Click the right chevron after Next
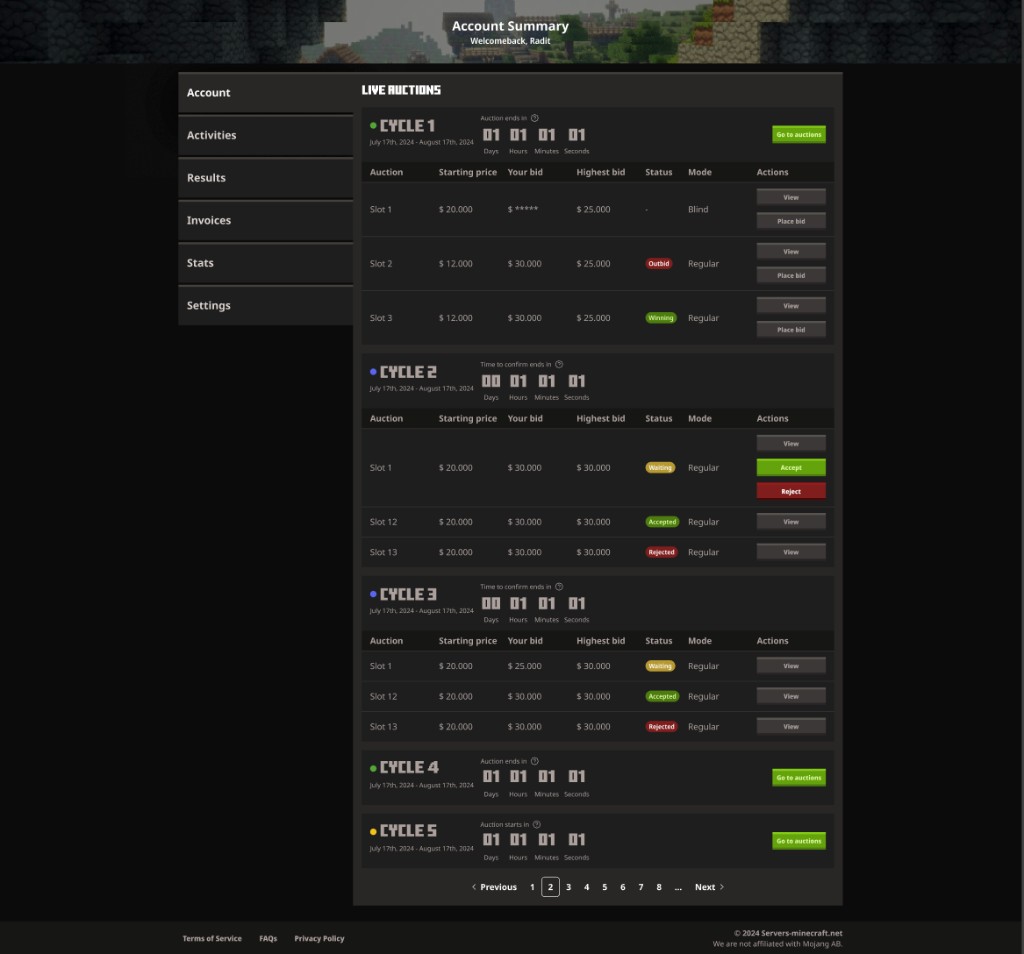Image resolution: width=1024 pixels, height=954 pixels. [722, 887]
